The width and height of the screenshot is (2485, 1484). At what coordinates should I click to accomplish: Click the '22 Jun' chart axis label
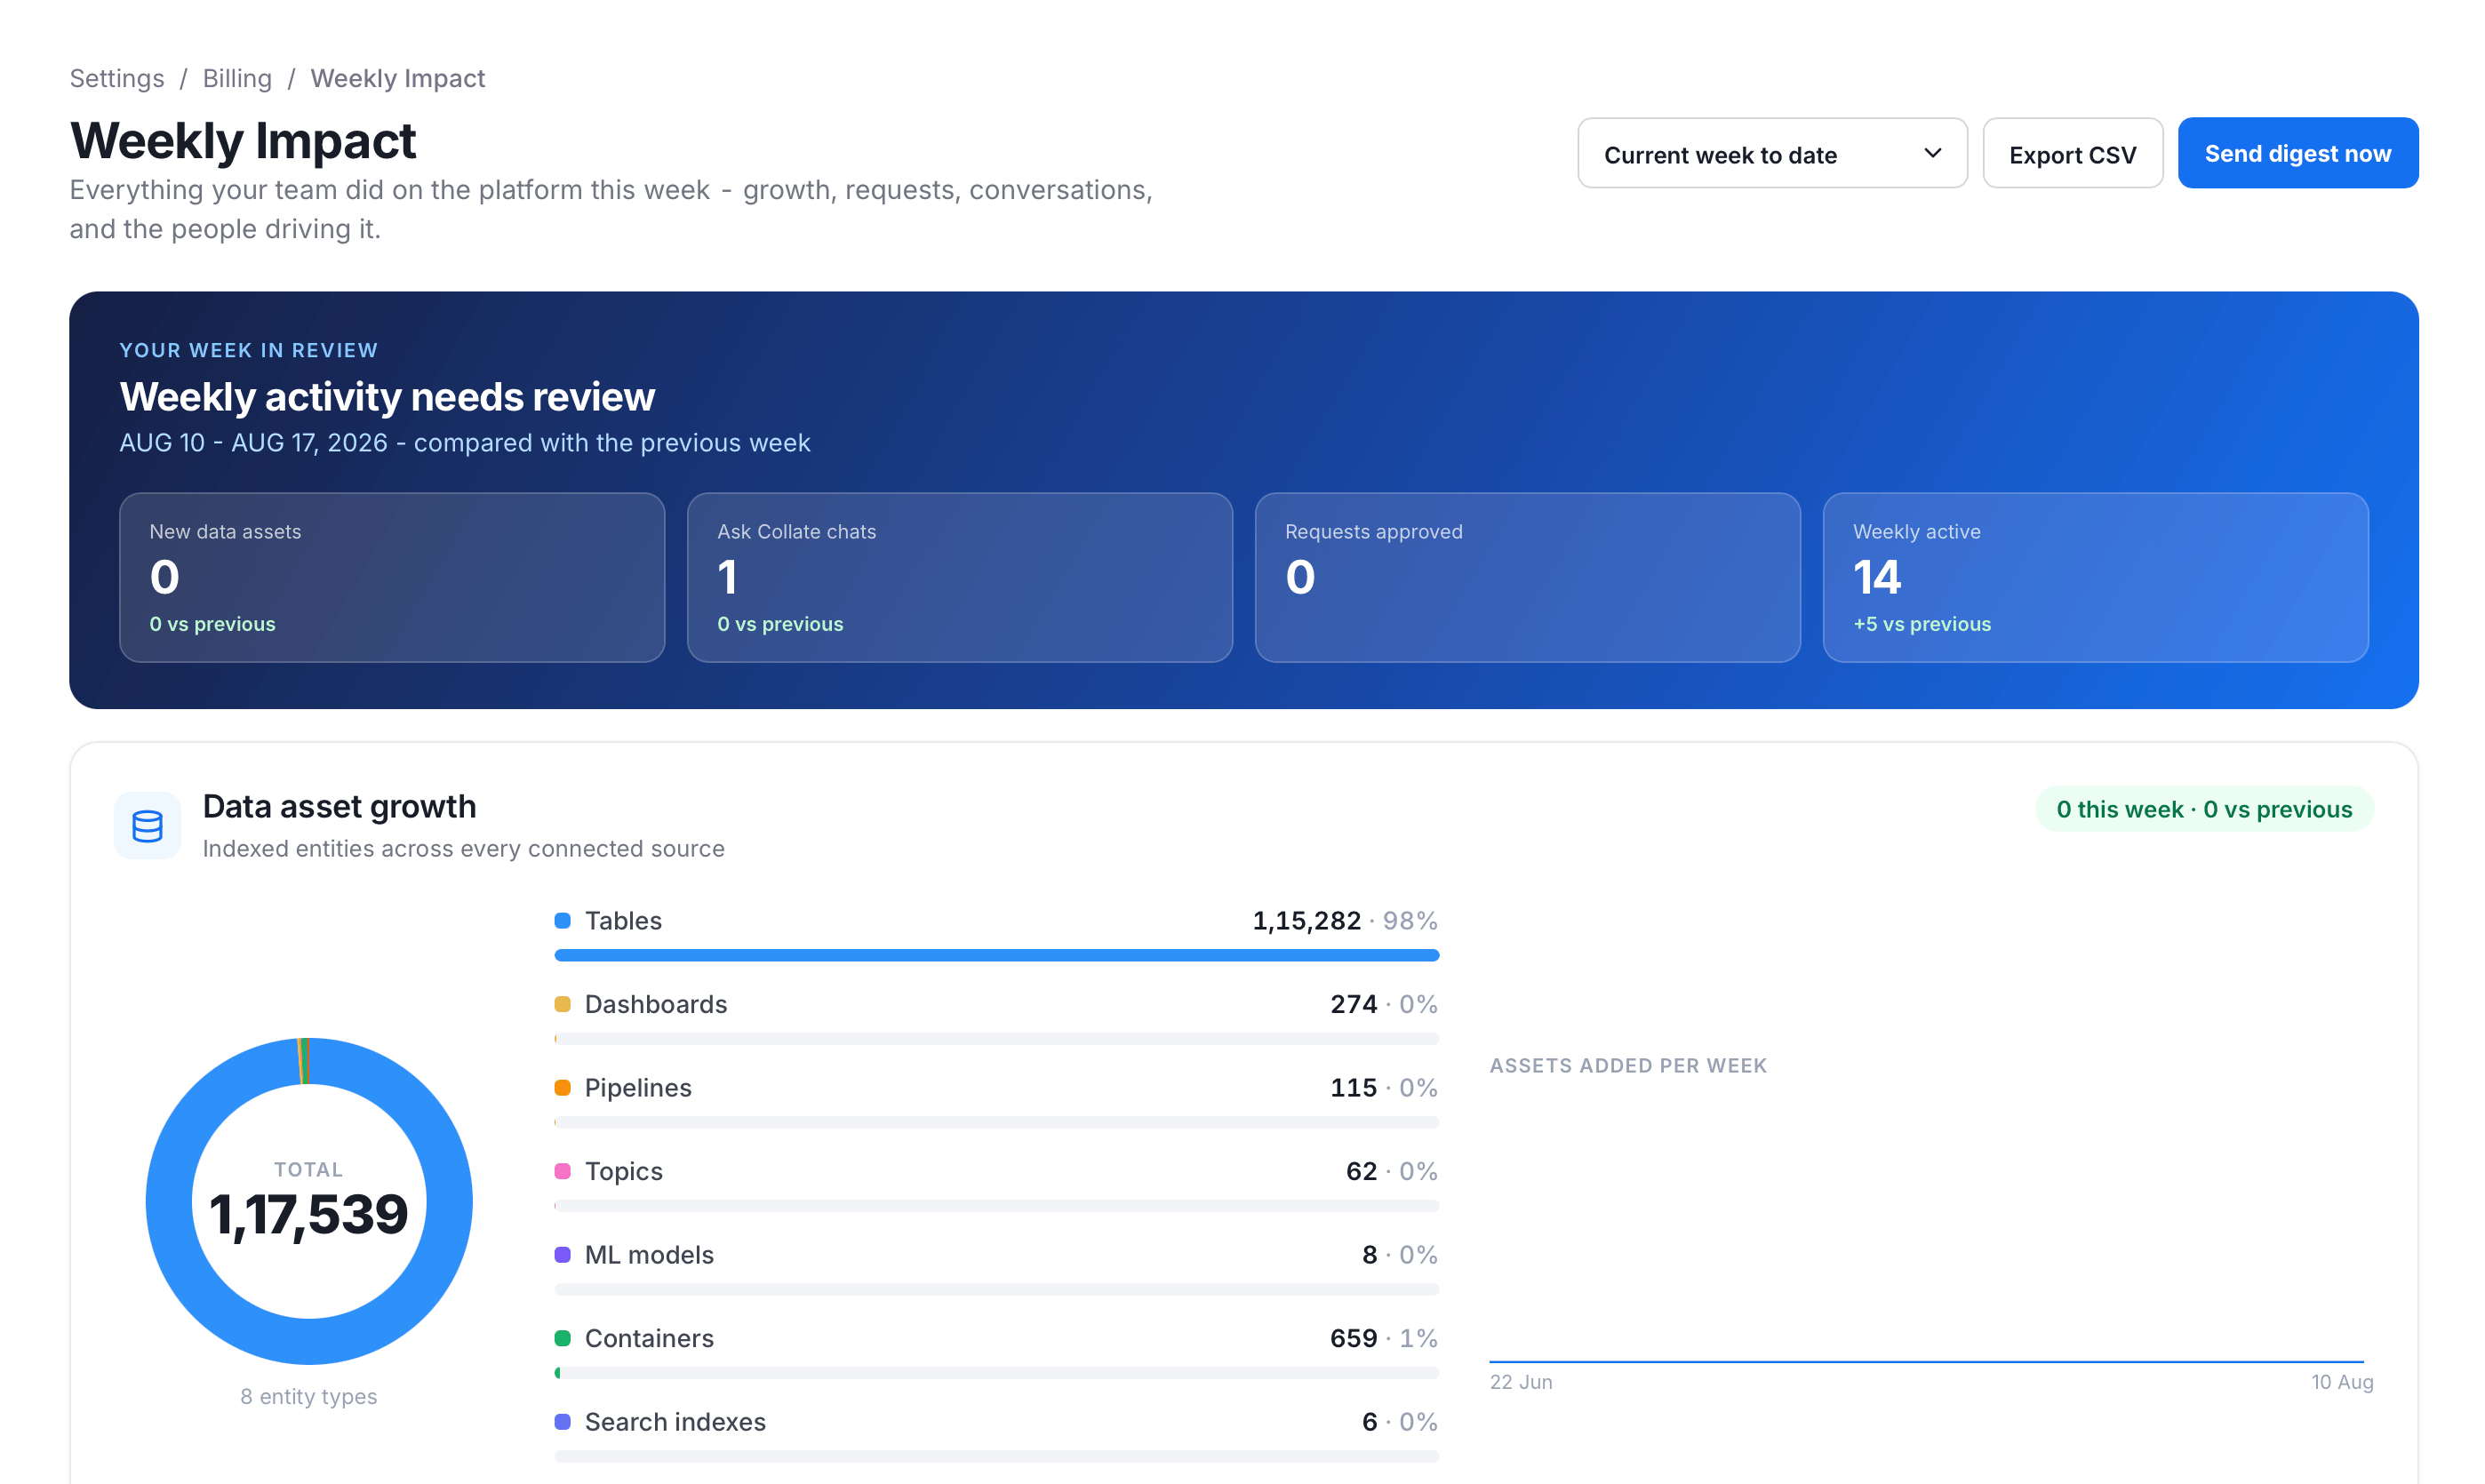click(1521, 1382)
